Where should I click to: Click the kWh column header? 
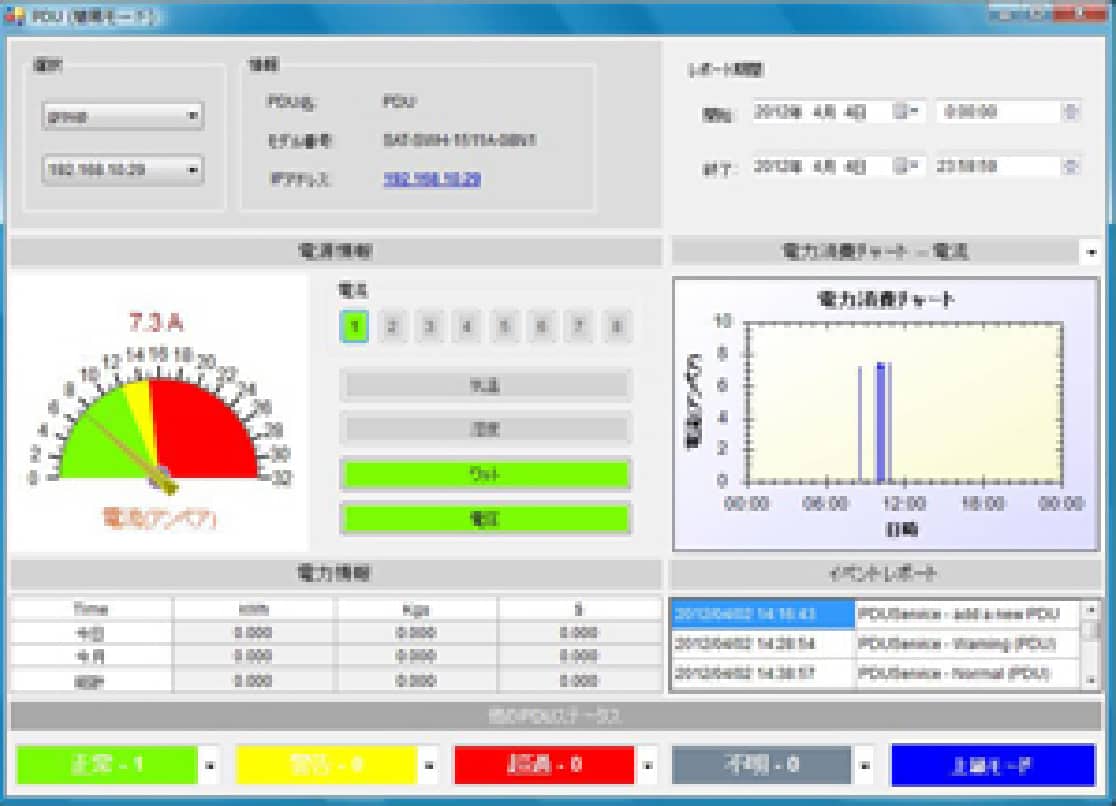coord(253,609)
